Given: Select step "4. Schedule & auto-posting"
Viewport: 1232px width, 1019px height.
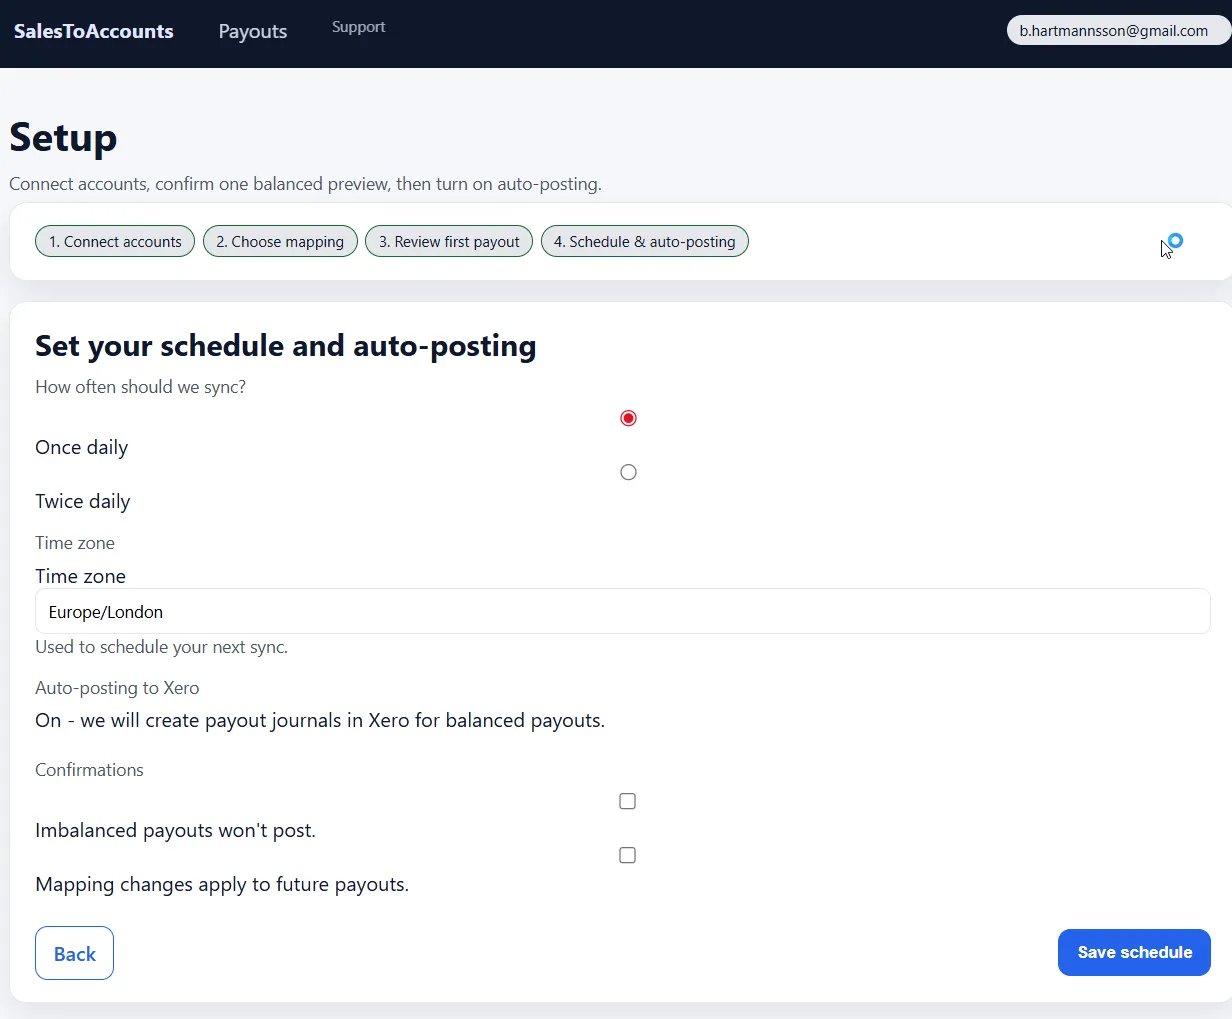Looking at the screenshot, I should point(644,241).
